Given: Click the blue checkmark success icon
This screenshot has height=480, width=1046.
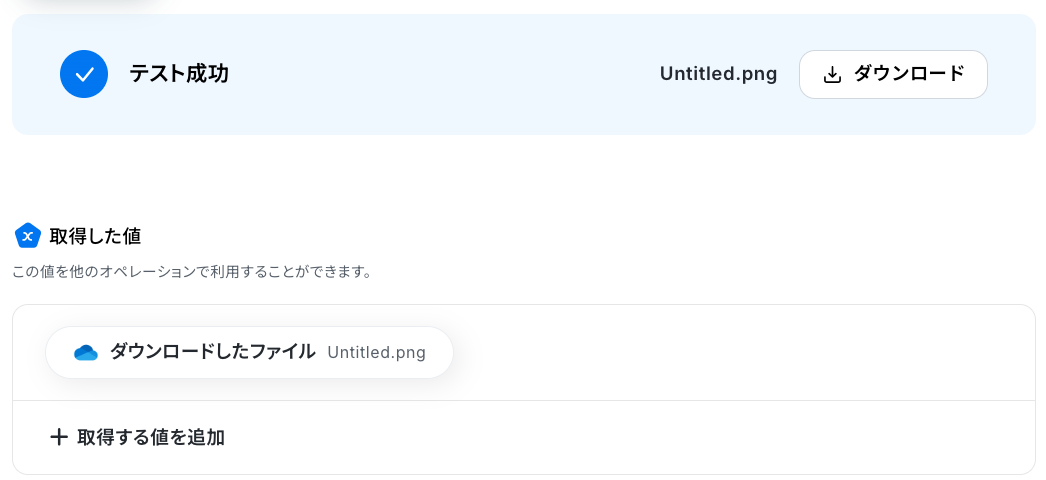Looking at the screenshot, I should pos(84,74).
